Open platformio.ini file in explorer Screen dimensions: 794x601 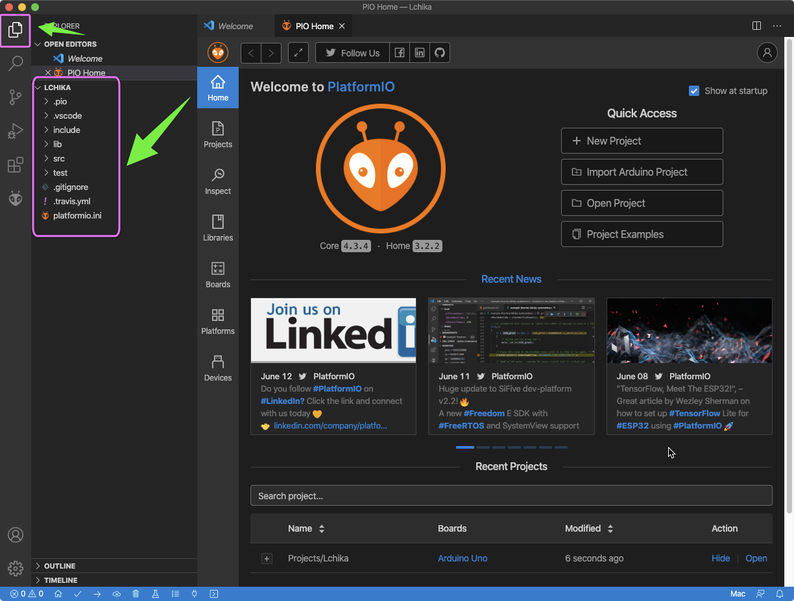tap(77, 215)
